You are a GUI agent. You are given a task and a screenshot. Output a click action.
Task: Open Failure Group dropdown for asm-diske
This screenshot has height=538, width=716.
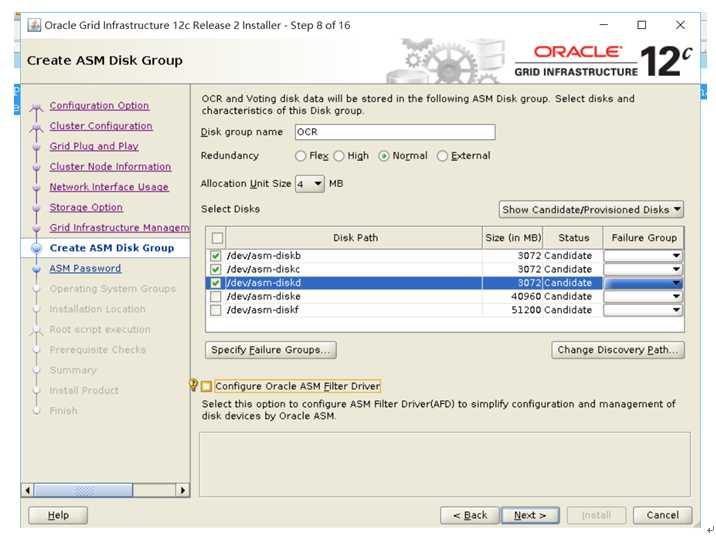[x=643, y=296]
